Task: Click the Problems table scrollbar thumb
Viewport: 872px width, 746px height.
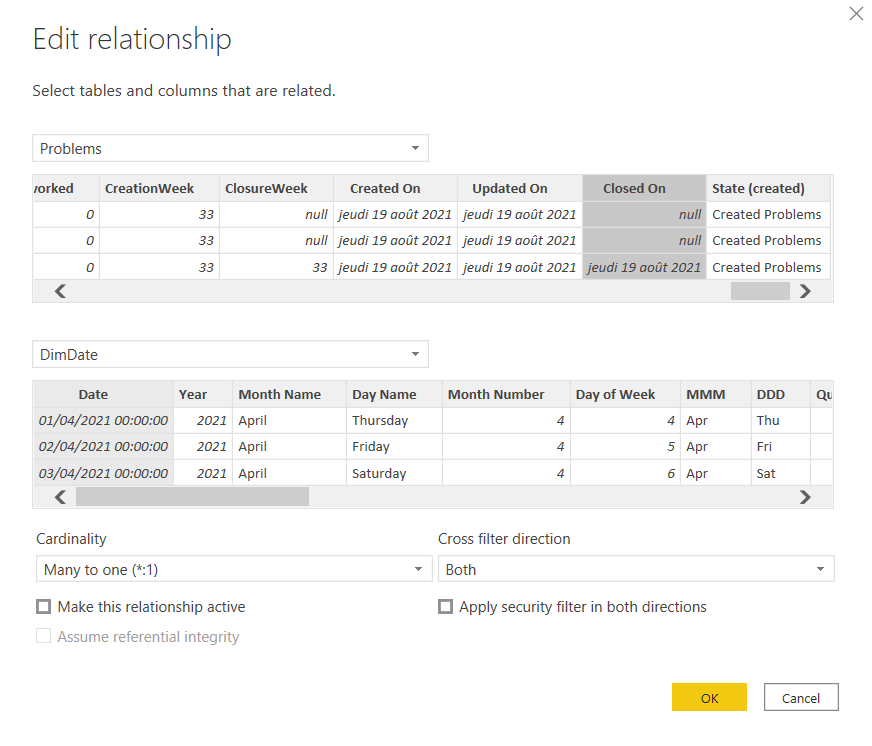Action: tap(760, 291)
